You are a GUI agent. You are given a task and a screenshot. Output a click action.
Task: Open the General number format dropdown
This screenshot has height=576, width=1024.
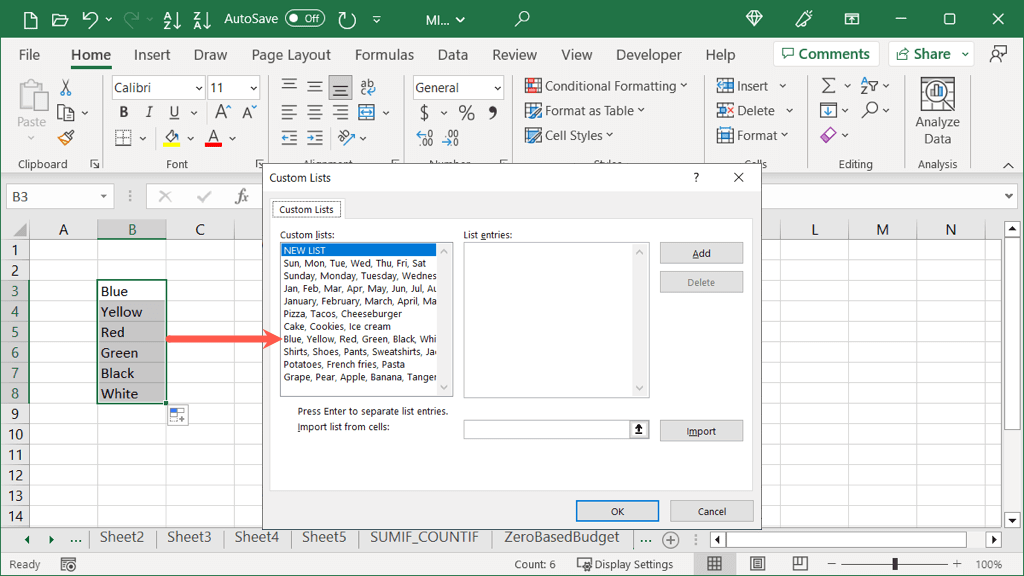[497, 88]
